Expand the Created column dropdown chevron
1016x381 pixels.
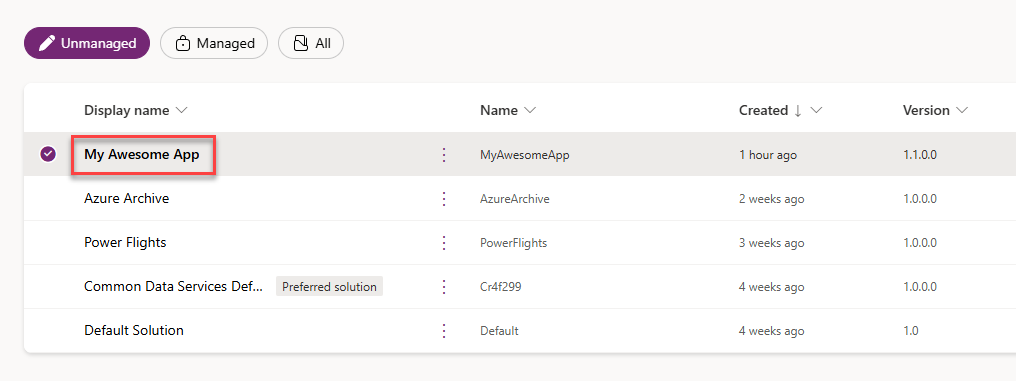[x=816, y=111]
